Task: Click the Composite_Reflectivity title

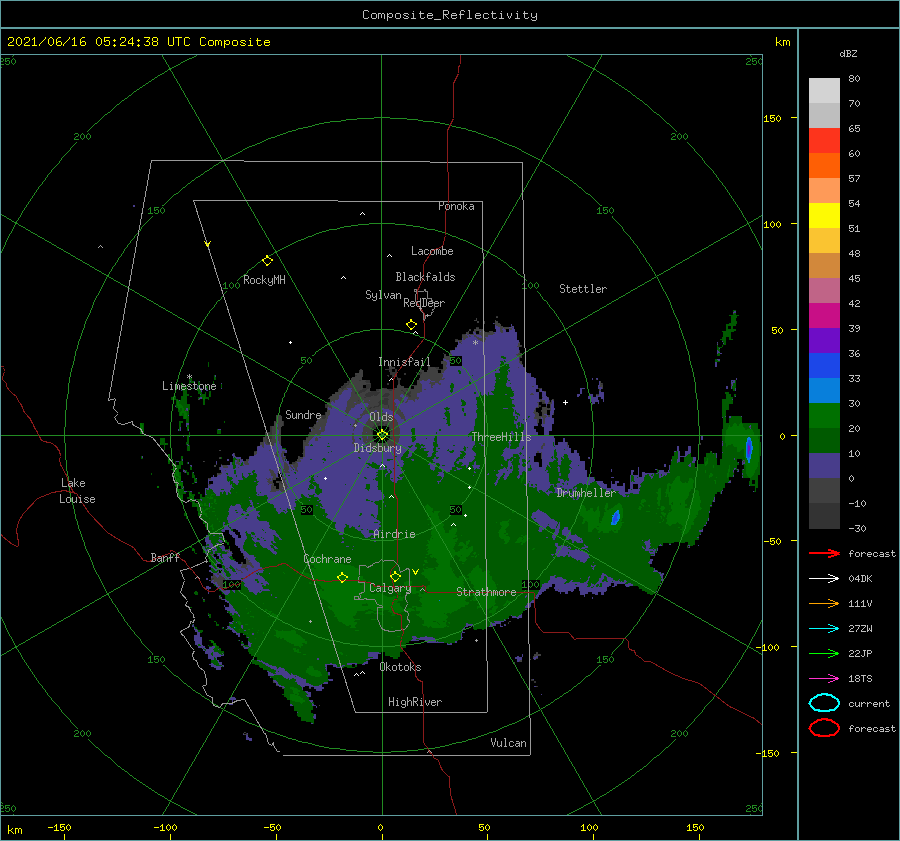Action: click(449, 15)
